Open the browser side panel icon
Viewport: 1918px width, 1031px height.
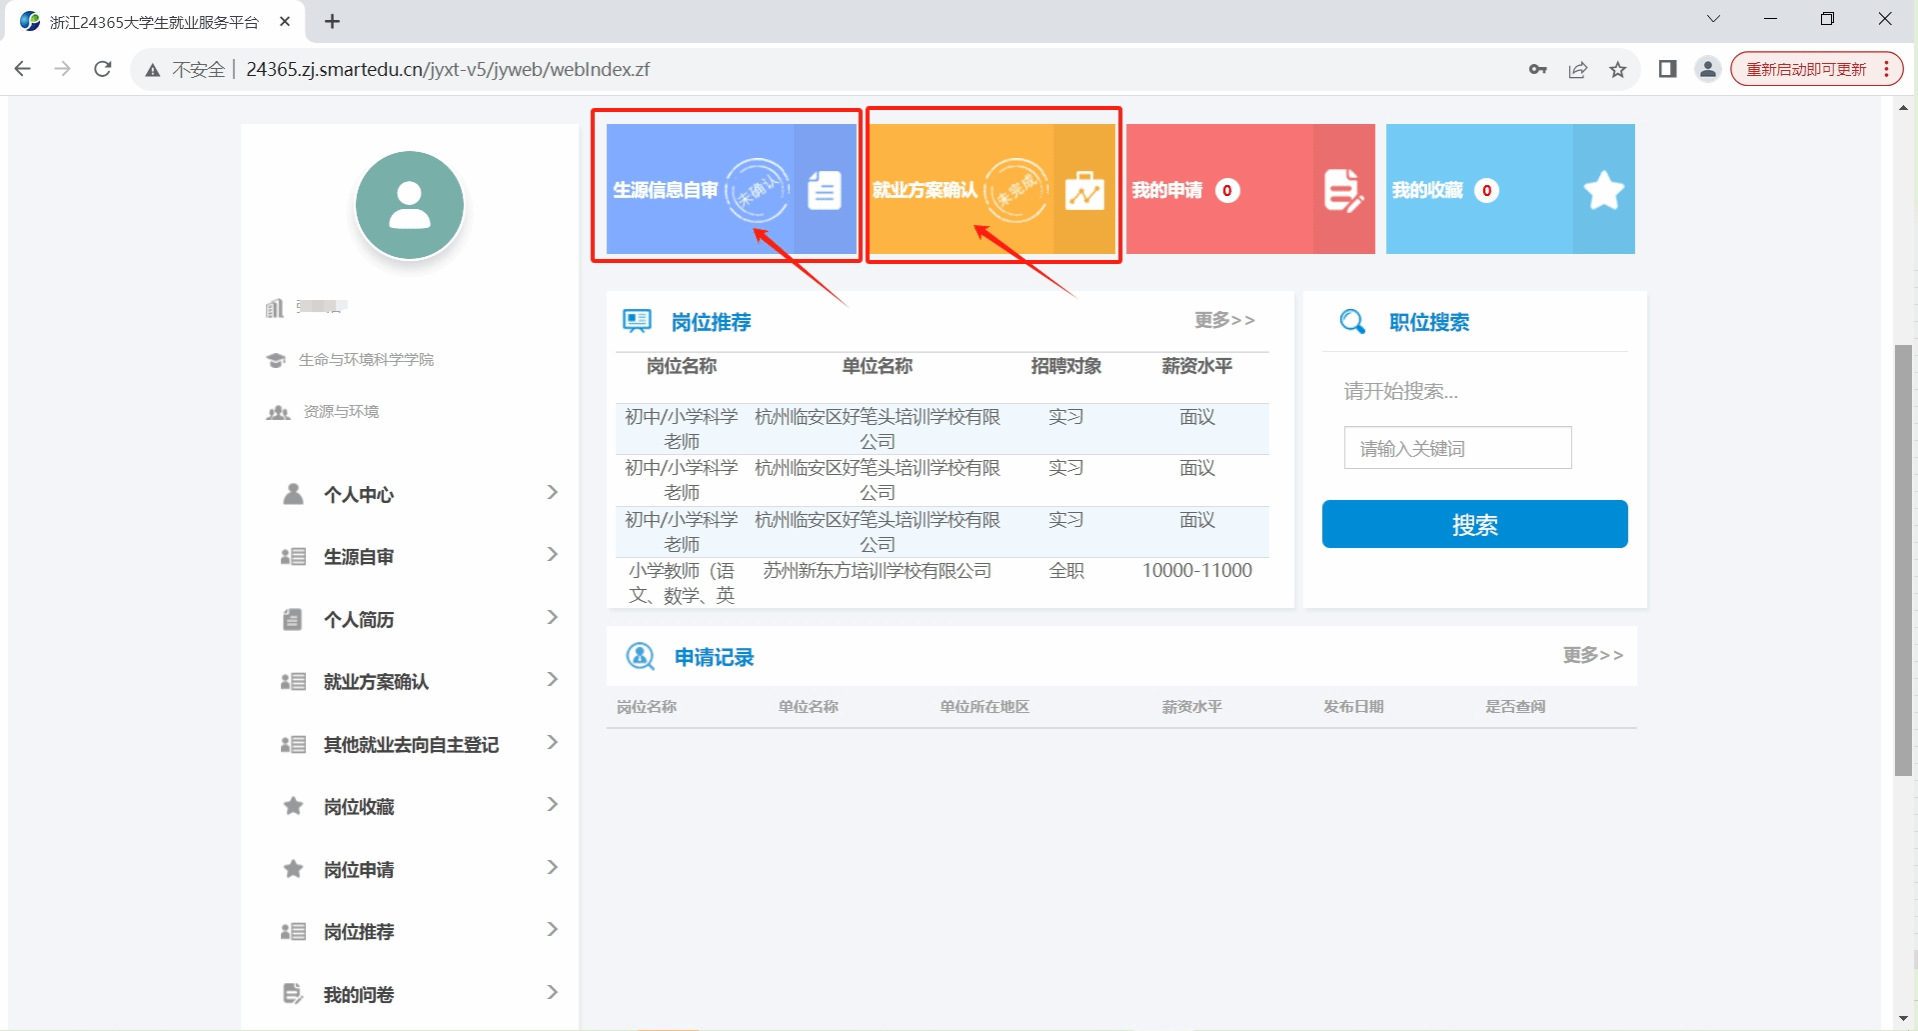click(x=1667, y=69)
